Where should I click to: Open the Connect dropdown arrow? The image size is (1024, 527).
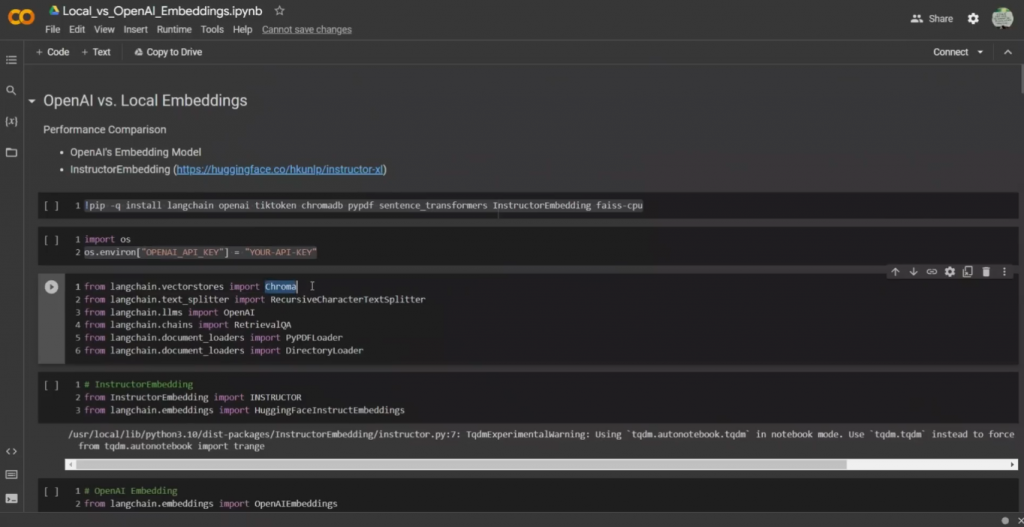pos(980,52)
